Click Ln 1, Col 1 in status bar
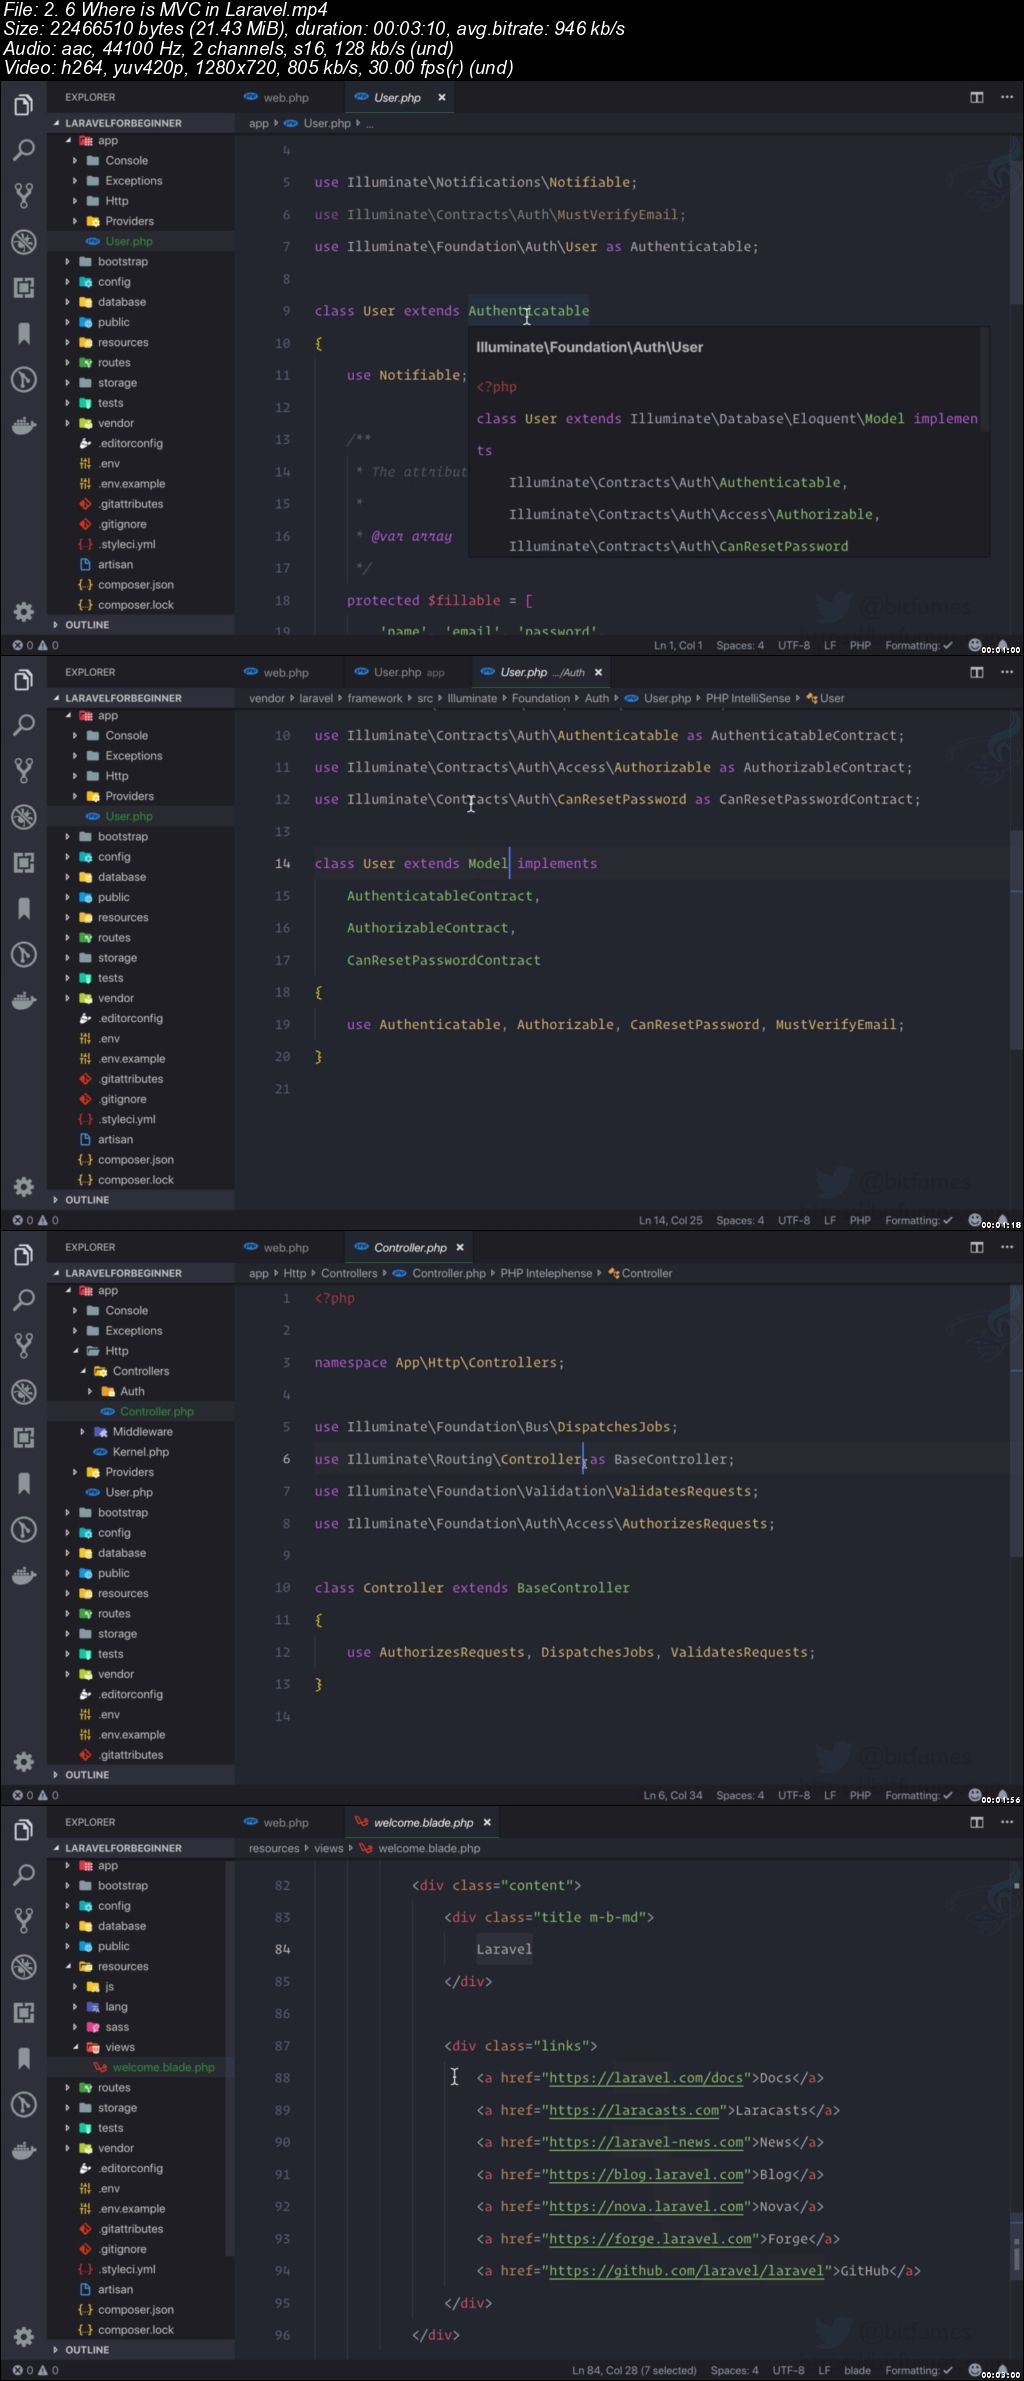Viewport: 1024px width, 2381px height. pos(677,645)
